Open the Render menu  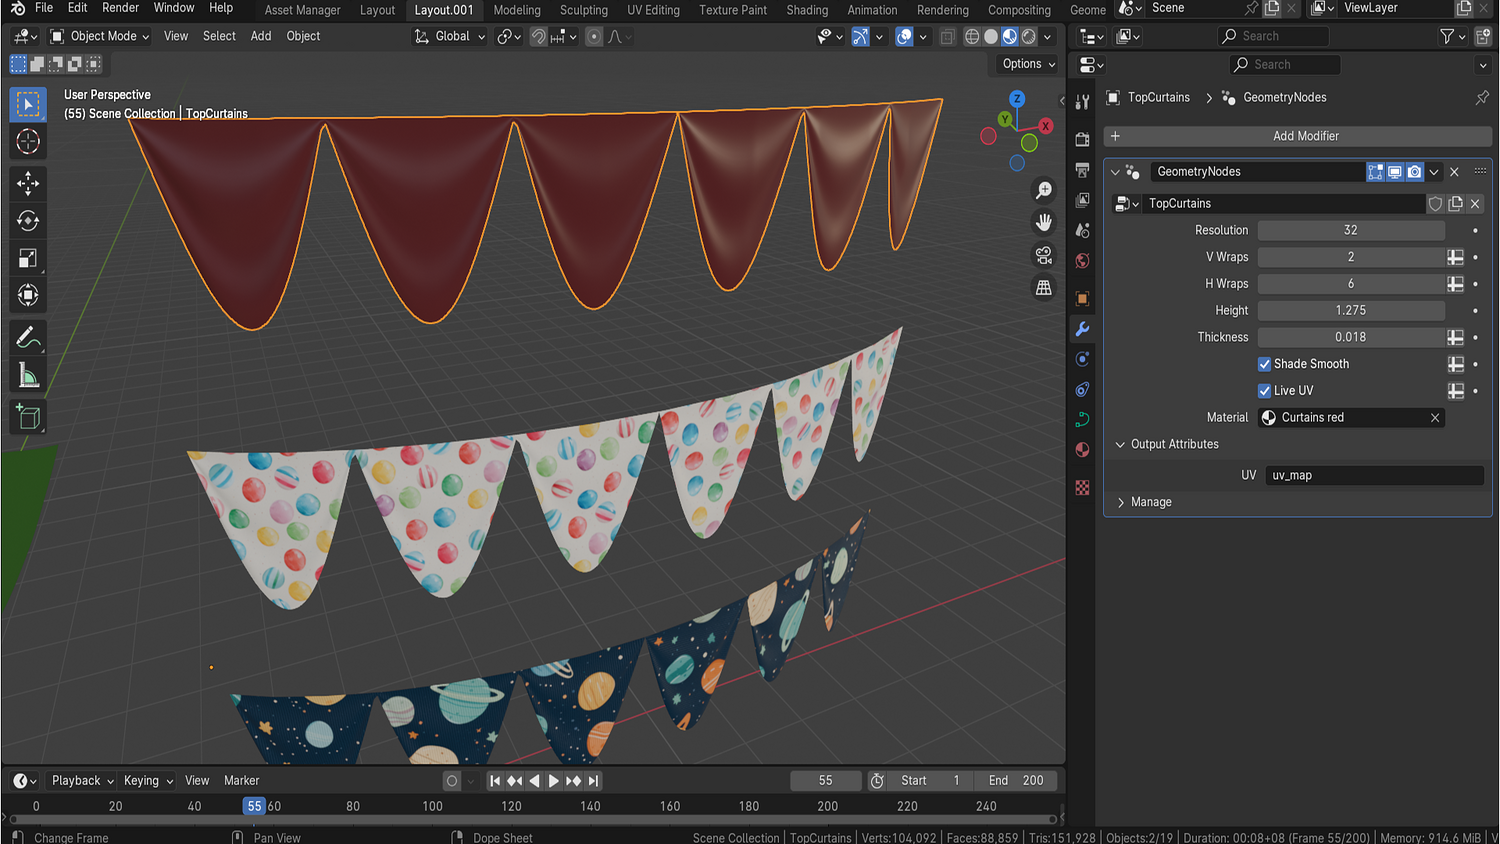click(x=120, y=8)
